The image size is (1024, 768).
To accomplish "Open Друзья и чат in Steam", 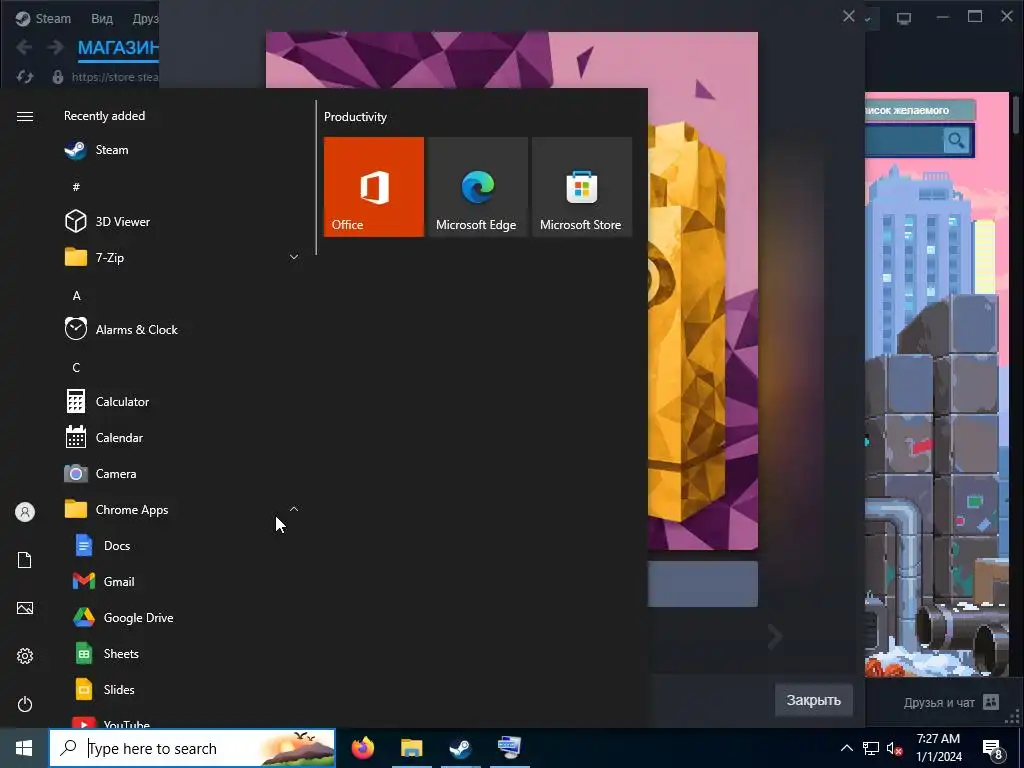I will click(x=952, y=703).
